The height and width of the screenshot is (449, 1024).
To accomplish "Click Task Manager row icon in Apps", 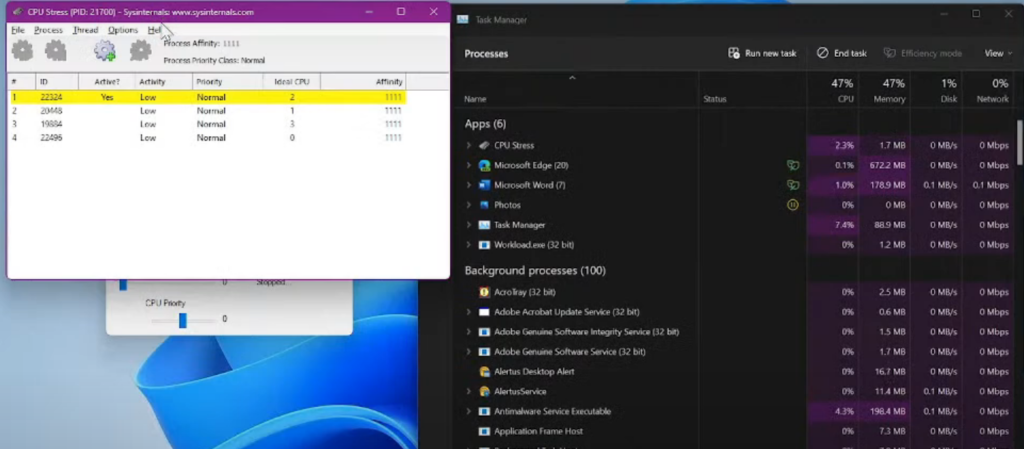I will click(484, 225).
